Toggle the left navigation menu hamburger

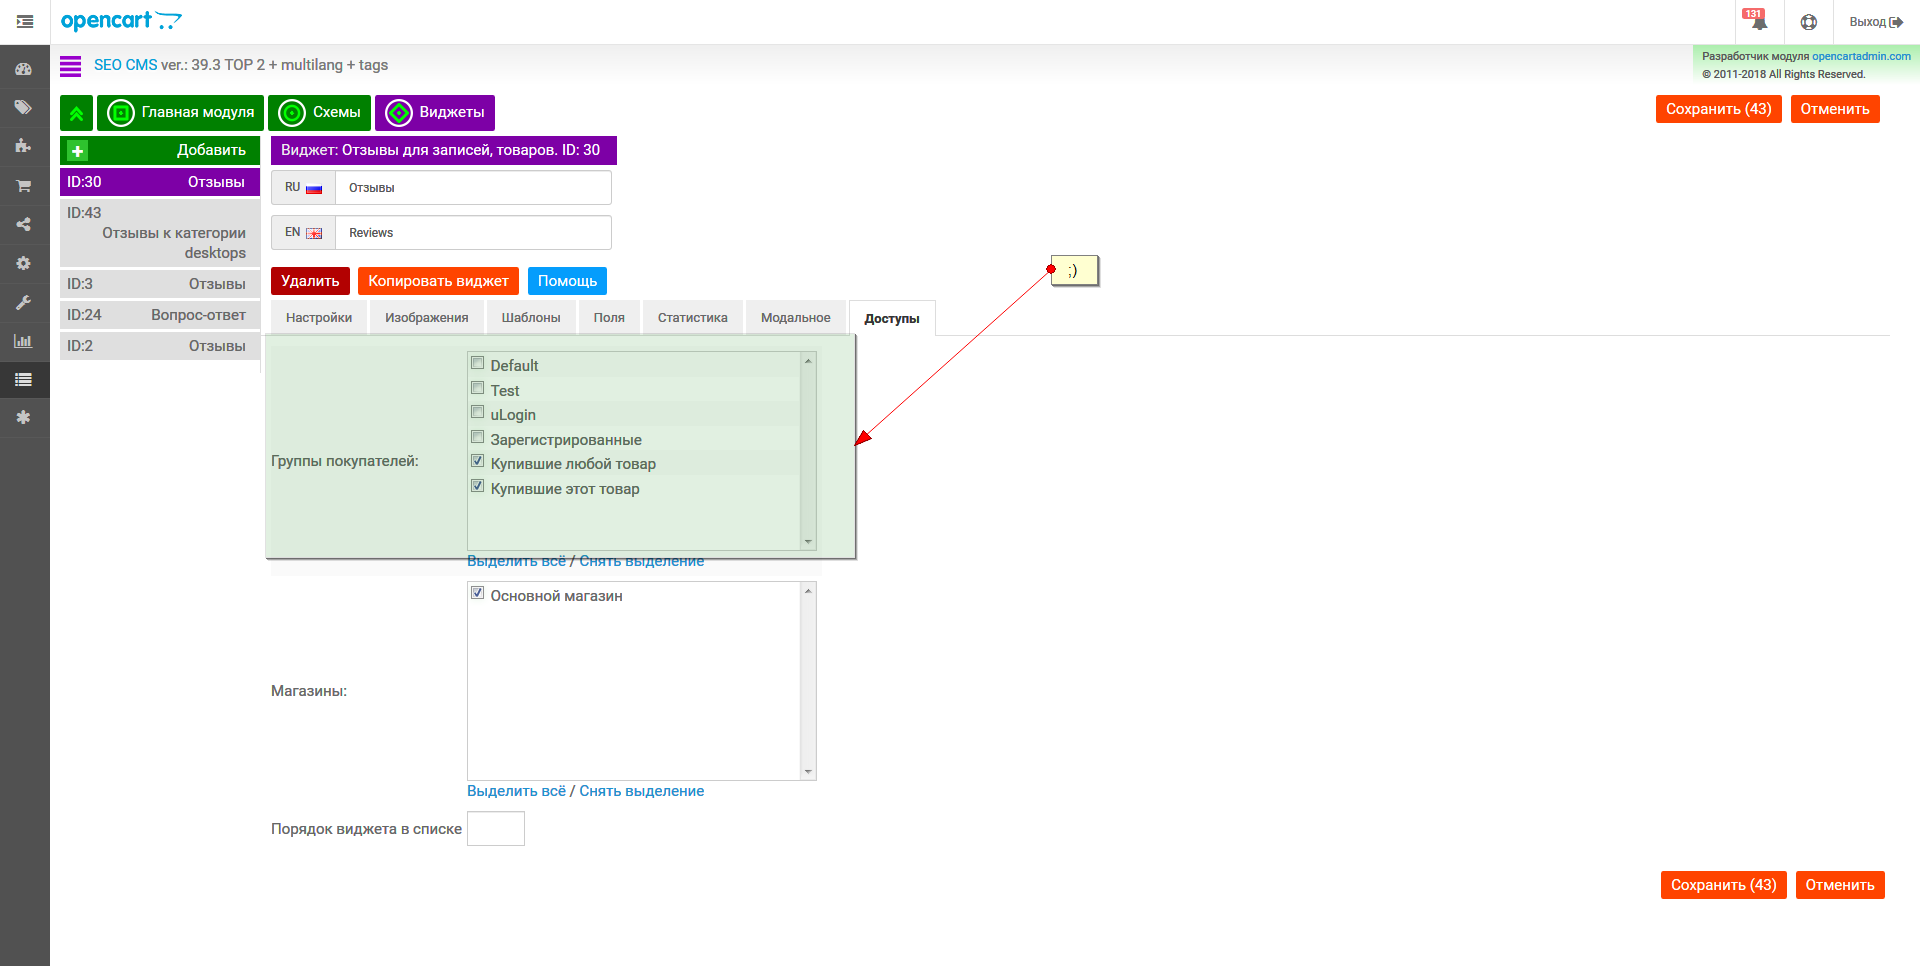pos(25,22)
